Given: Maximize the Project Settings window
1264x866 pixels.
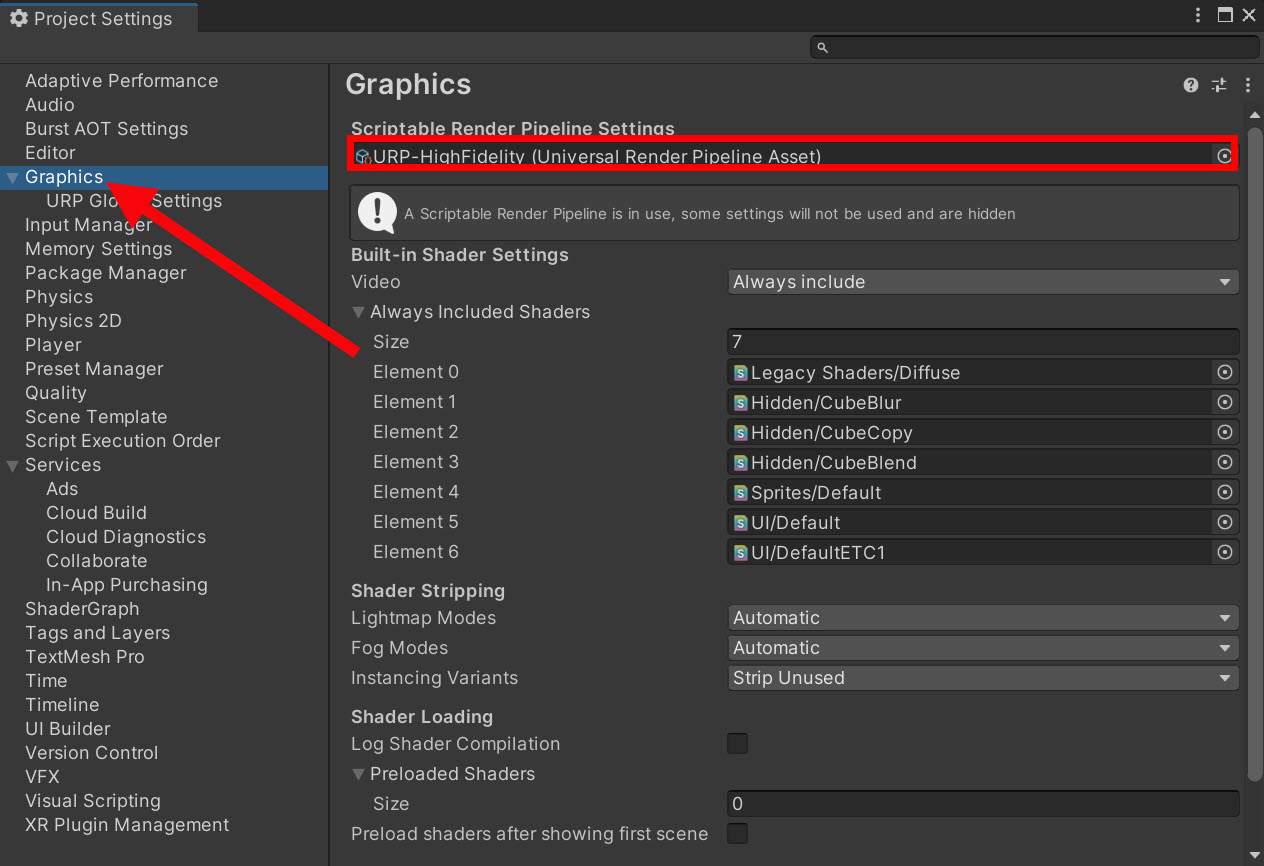Looking at the screenshot, I should [1225, 15].
